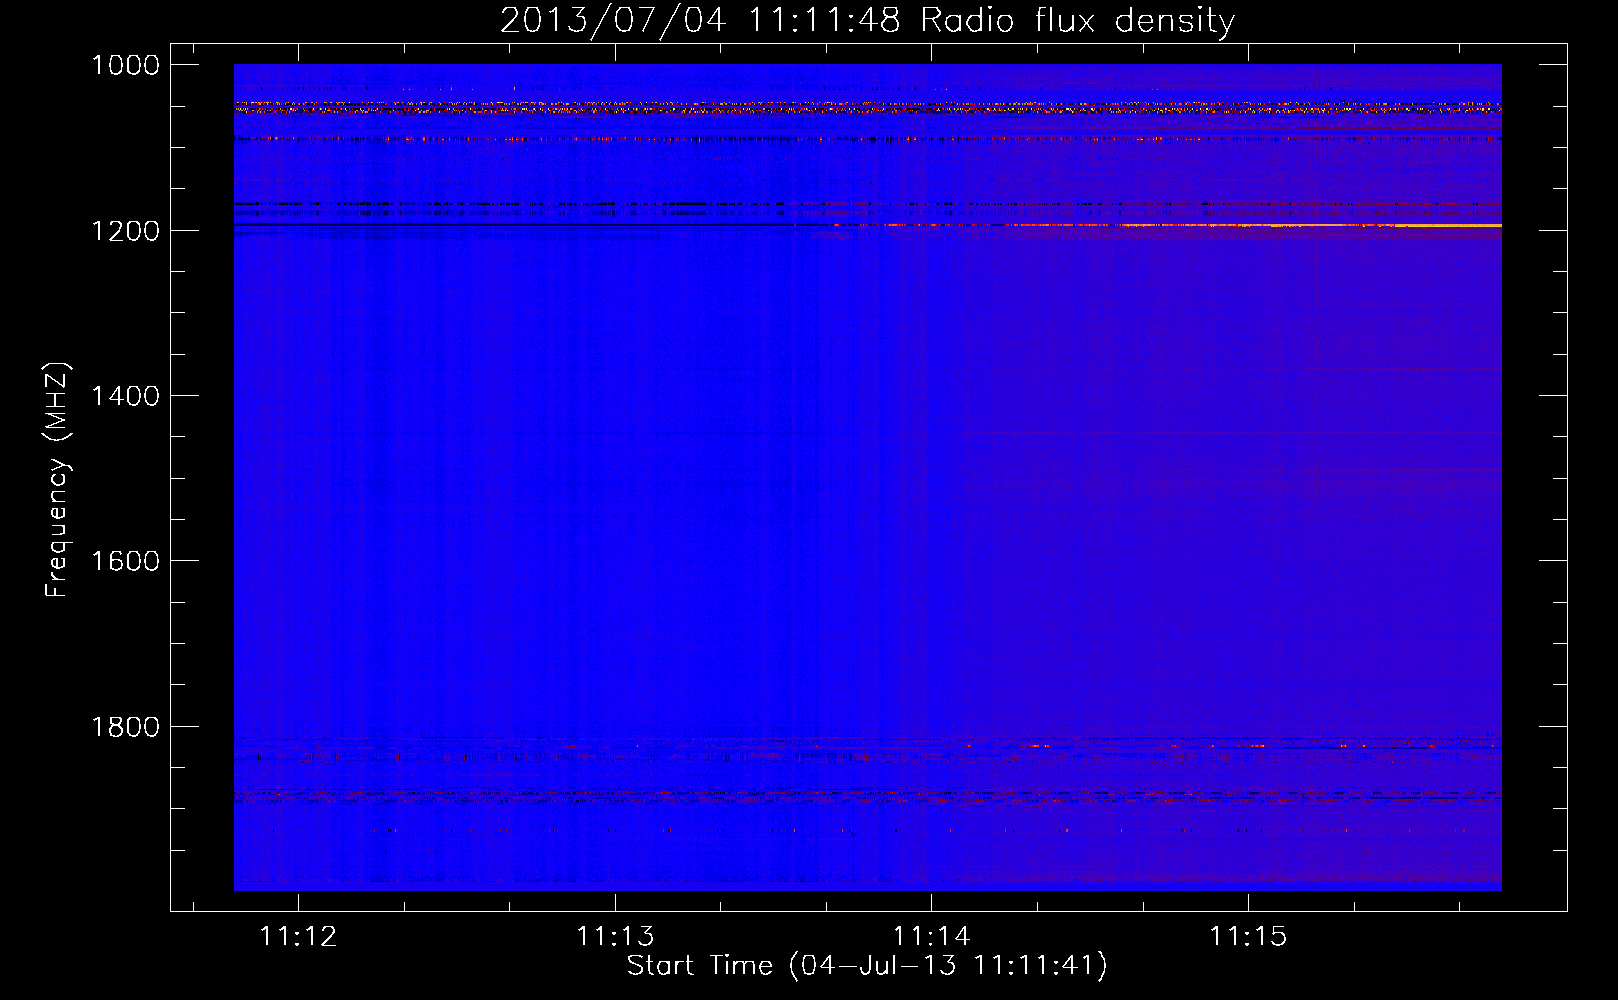Select the 'Frequency (MHZ)' y-axis label
This screenshot has width=1618, height=1000.
(57, 480)
